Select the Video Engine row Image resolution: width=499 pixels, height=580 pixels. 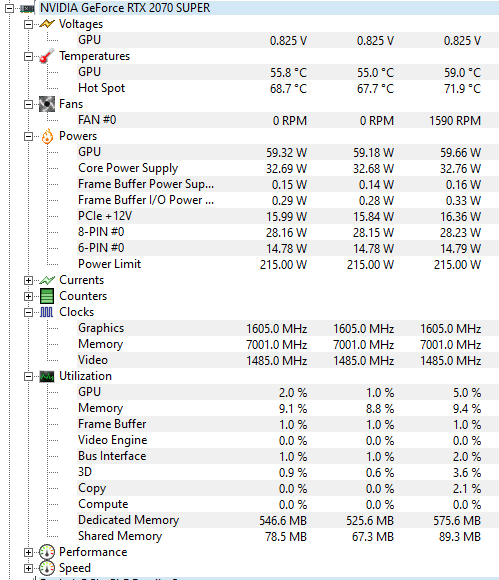pyautogui.click(x=288, y=440)
